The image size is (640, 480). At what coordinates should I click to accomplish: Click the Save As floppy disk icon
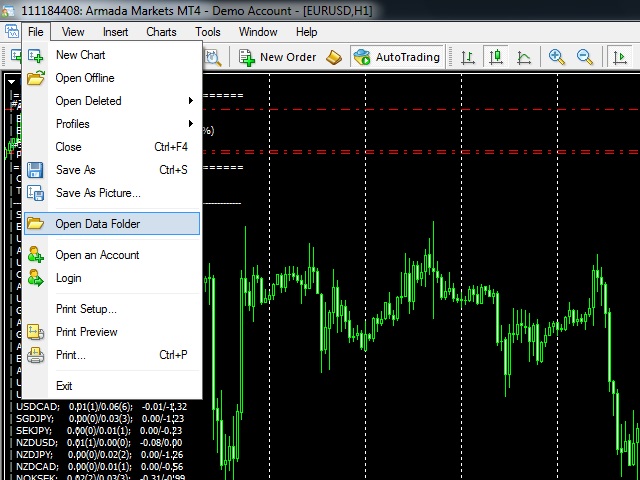point(35,170)
